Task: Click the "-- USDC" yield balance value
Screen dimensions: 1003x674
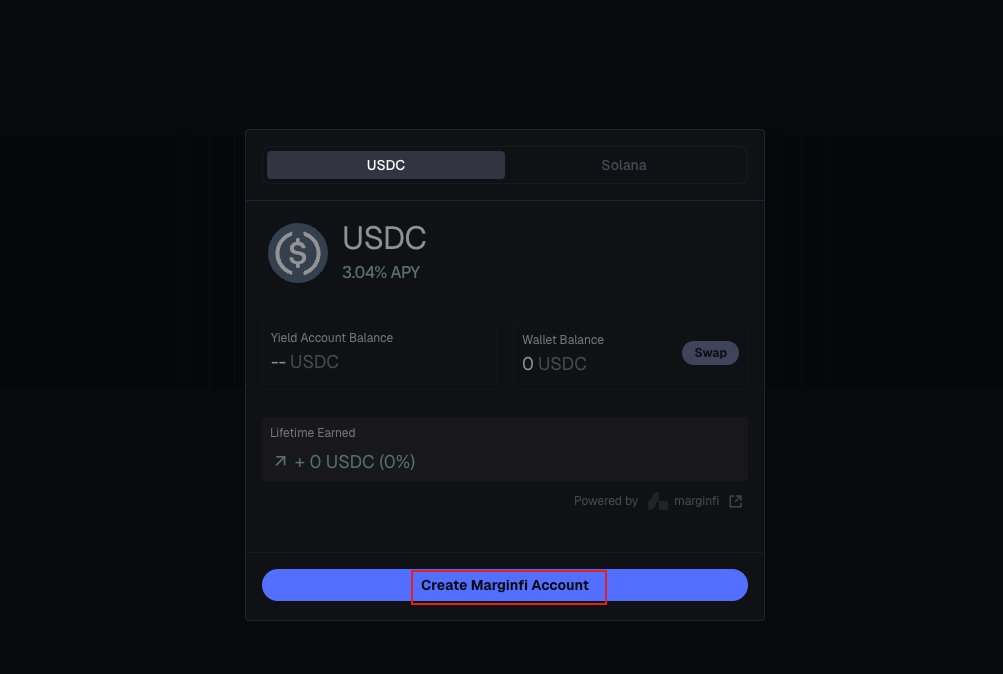Action: click(304, 362)
